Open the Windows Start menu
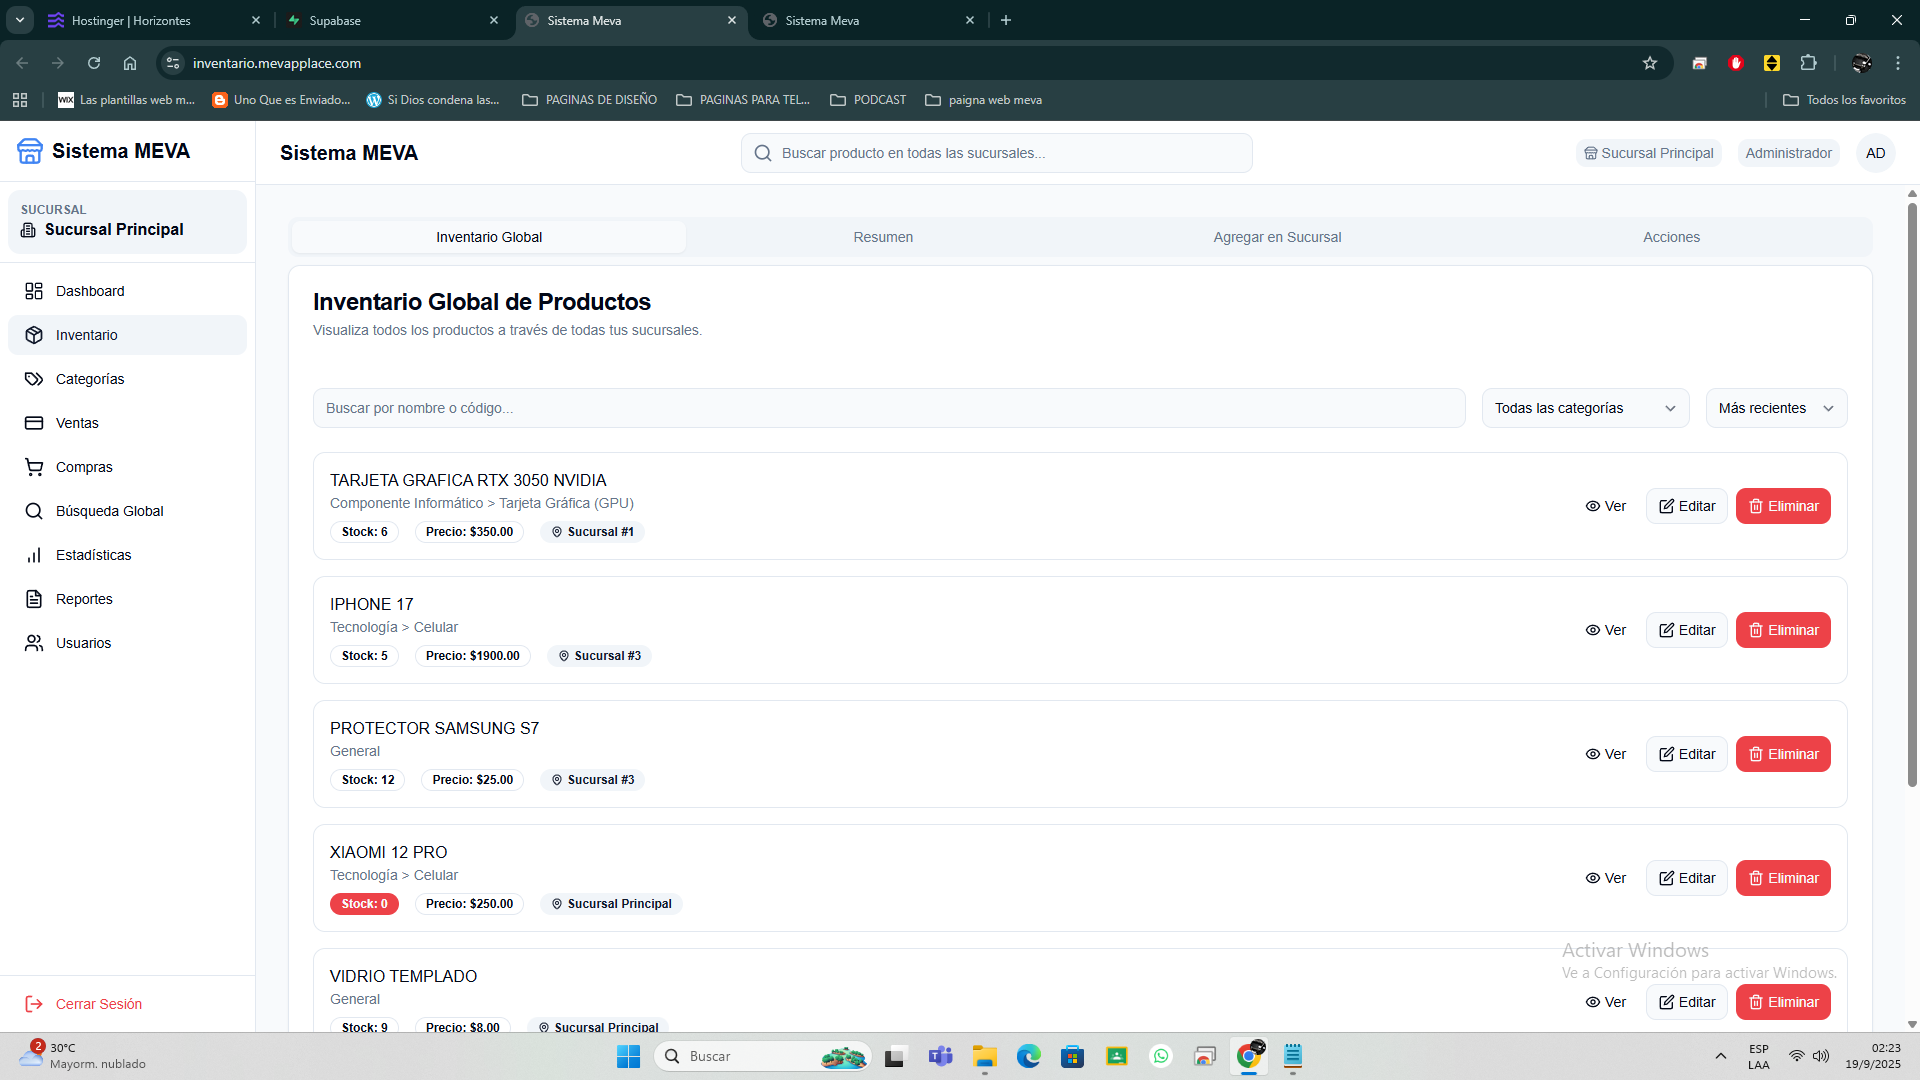The width and height of the screenshot is (1920, 1080). 628,1056
